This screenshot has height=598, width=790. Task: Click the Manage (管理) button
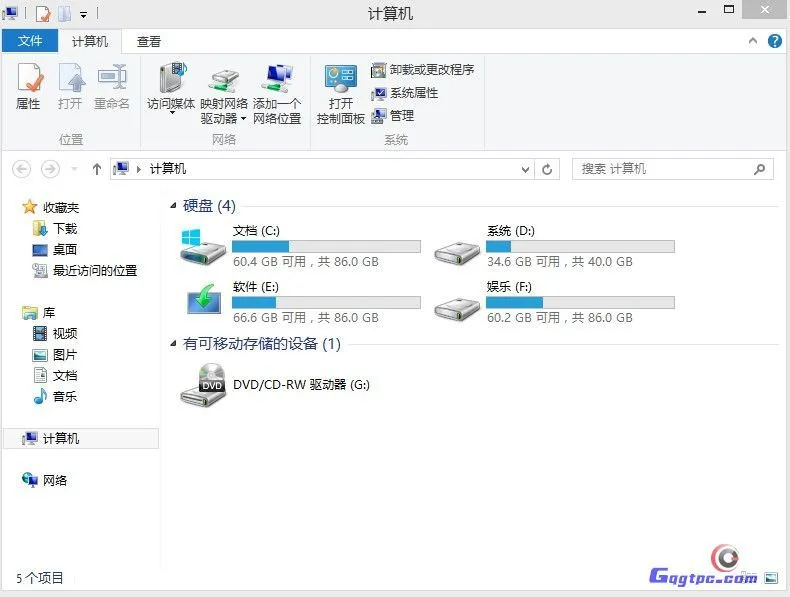(392, 116)
